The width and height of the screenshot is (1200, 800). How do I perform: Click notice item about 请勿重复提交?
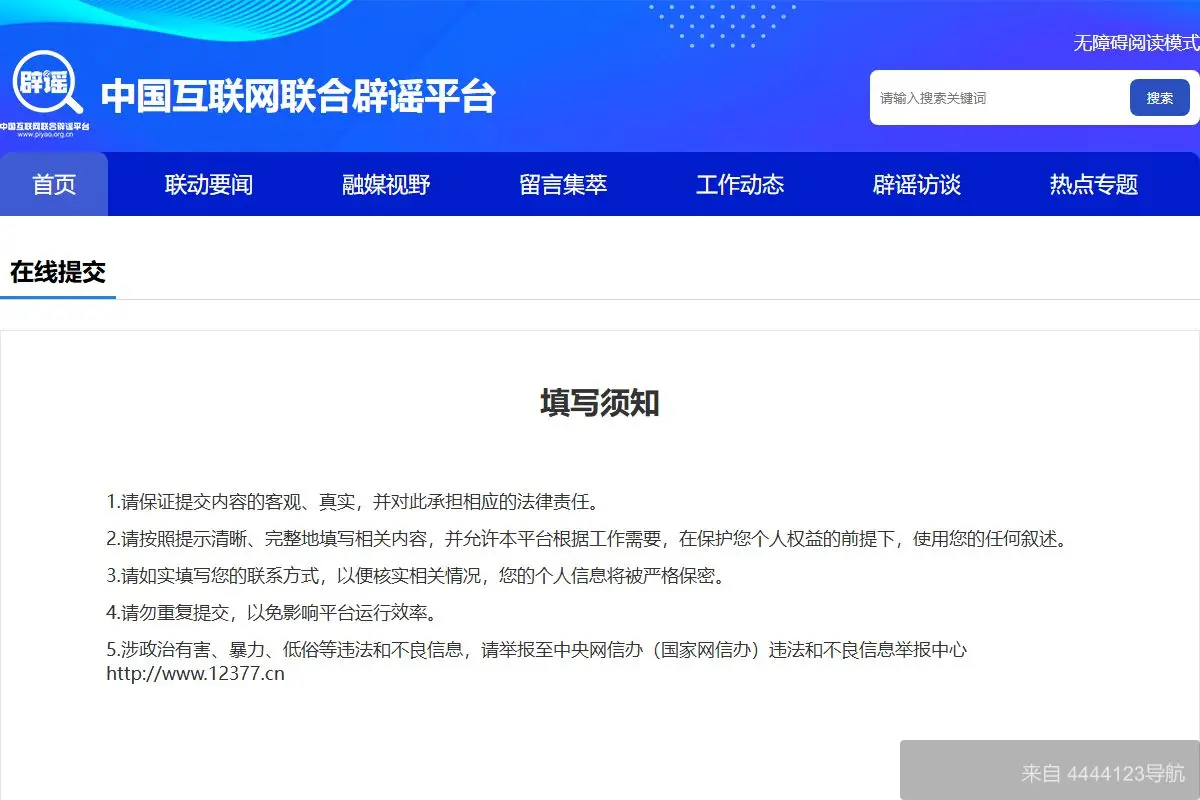pyautogui.click(x=270, y=612)
